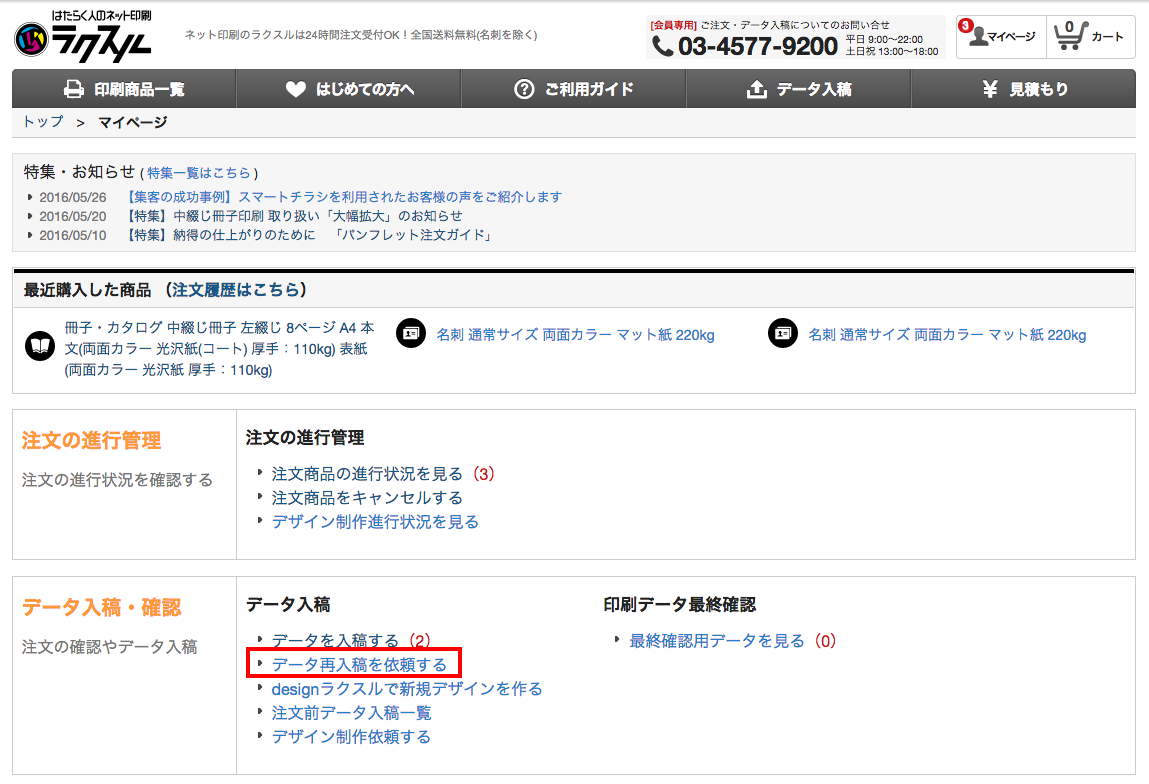The image size is (1149, 784).
Task: Open 見積もり estimate menu
Action: [x=1023, y=89]
